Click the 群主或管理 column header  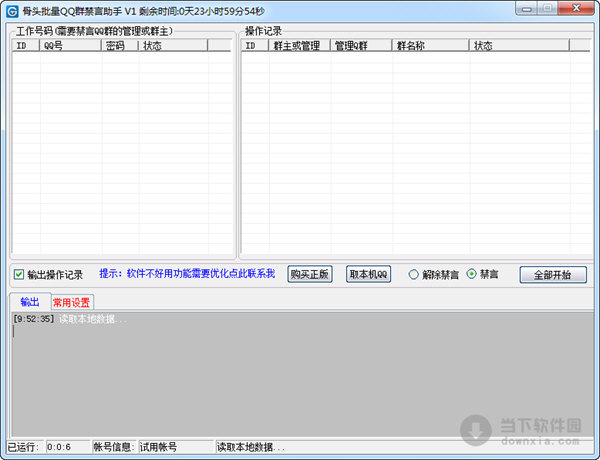coord(299,46)
